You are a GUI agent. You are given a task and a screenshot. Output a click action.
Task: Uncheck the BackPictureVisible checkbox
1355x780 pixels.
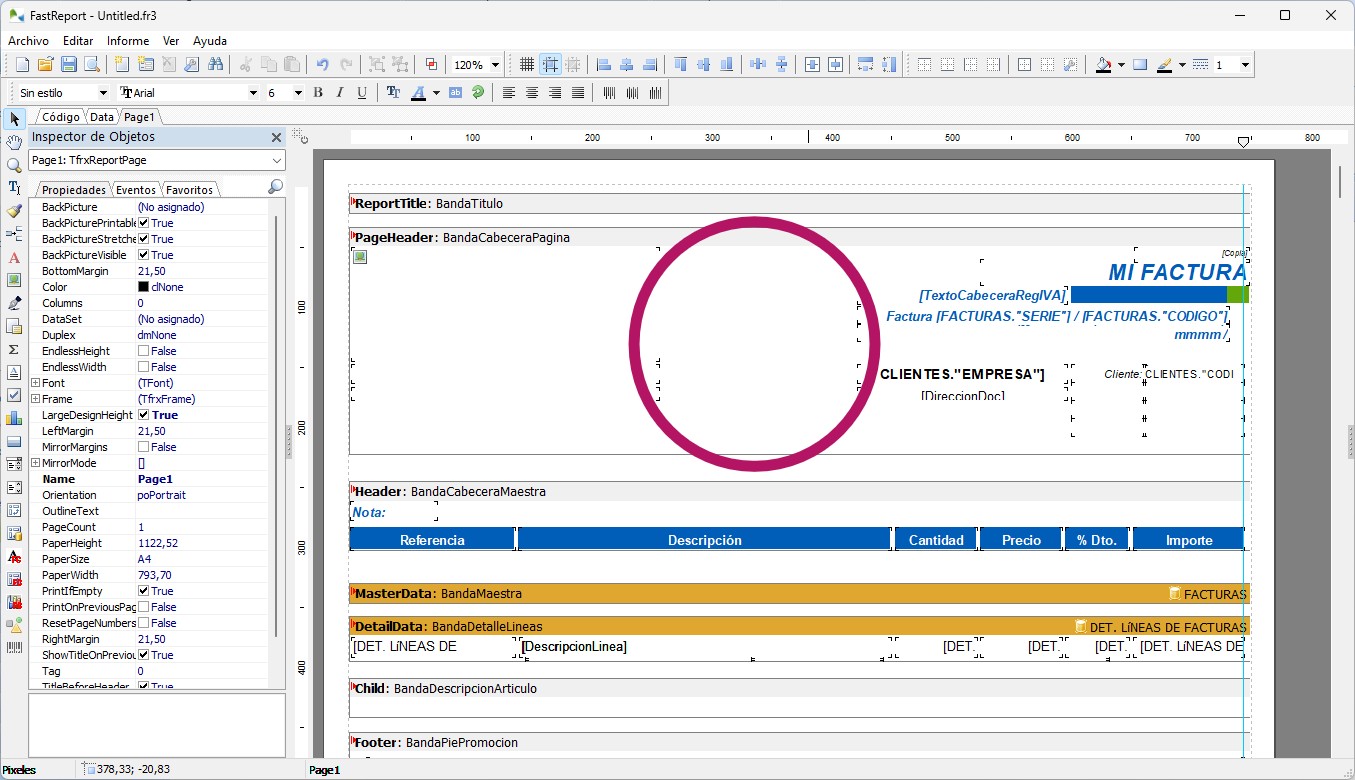(144, 255)
